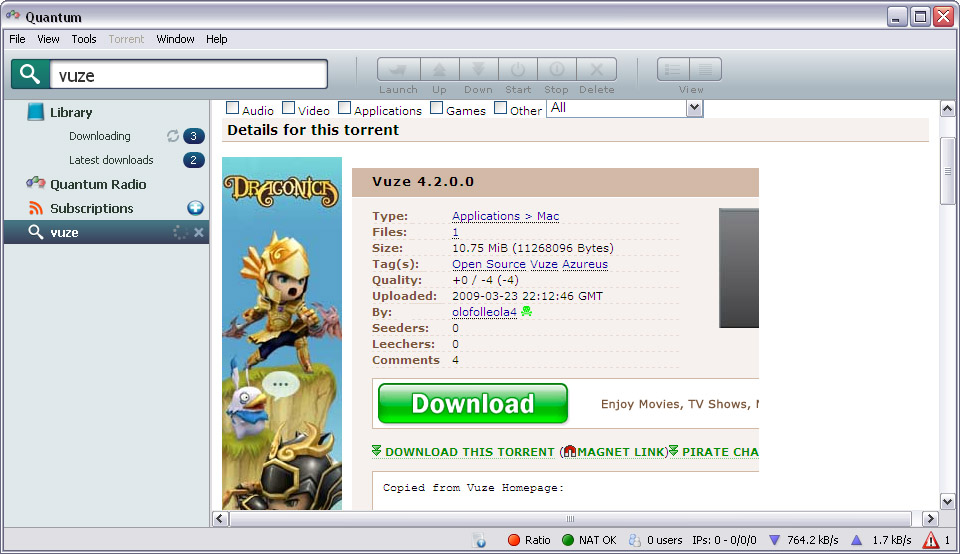Click the Downloading count badge 3
The width and height of the screenshot is (960, 554).
(x=193, y=136)
